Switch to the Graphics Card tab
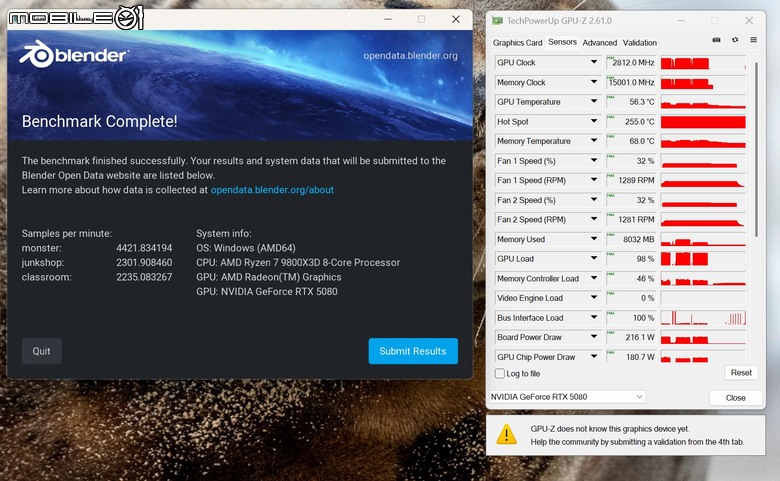 (x=517, y=43)
